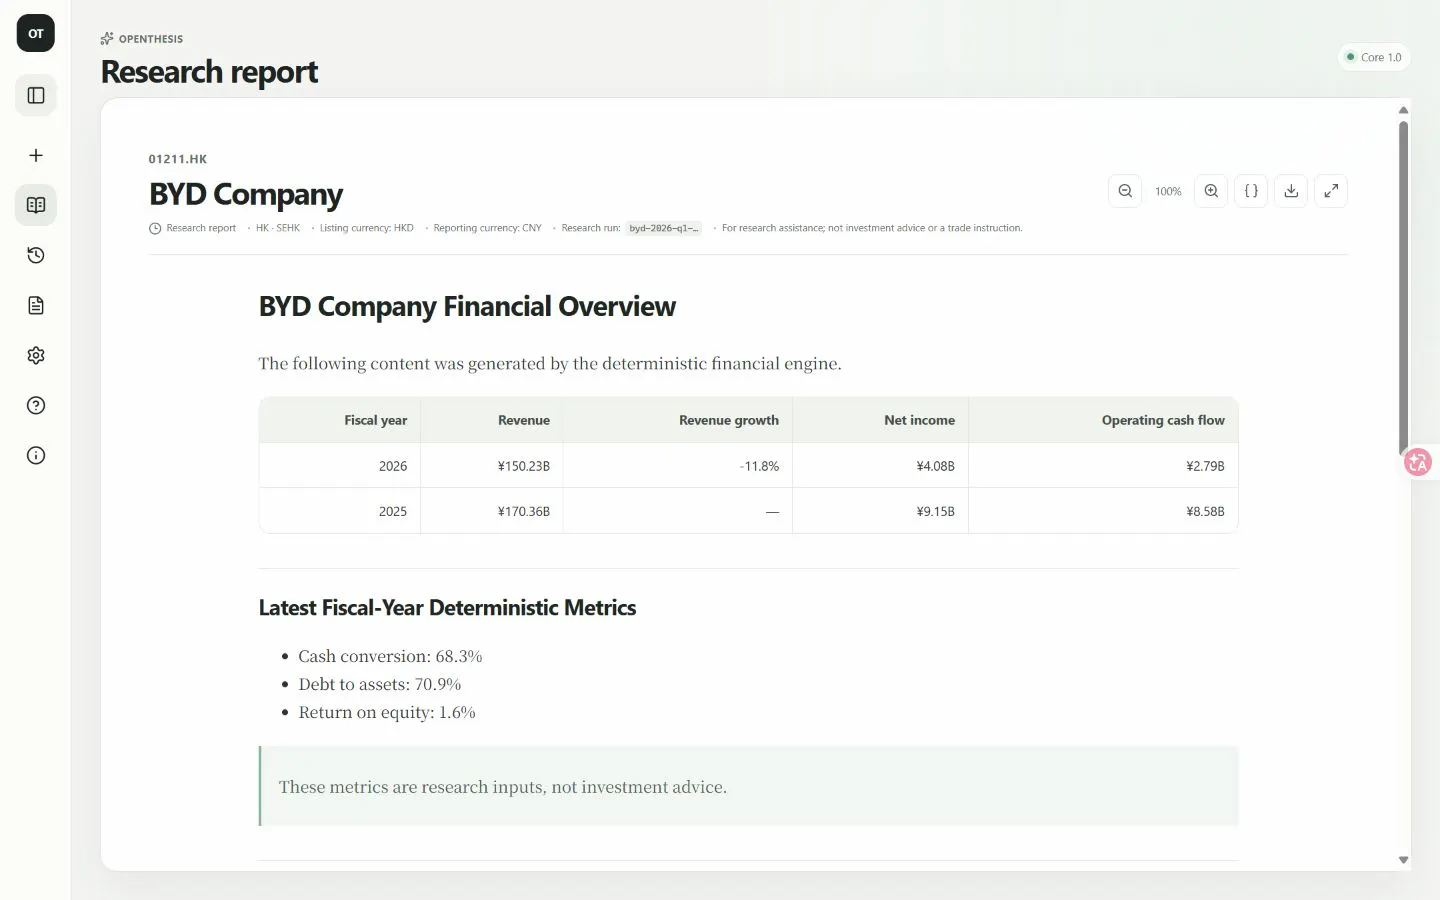Viewport: 1440px width, 900px height.
Task: Click the translate floating icon
Action: click(x=1418, y=462)
